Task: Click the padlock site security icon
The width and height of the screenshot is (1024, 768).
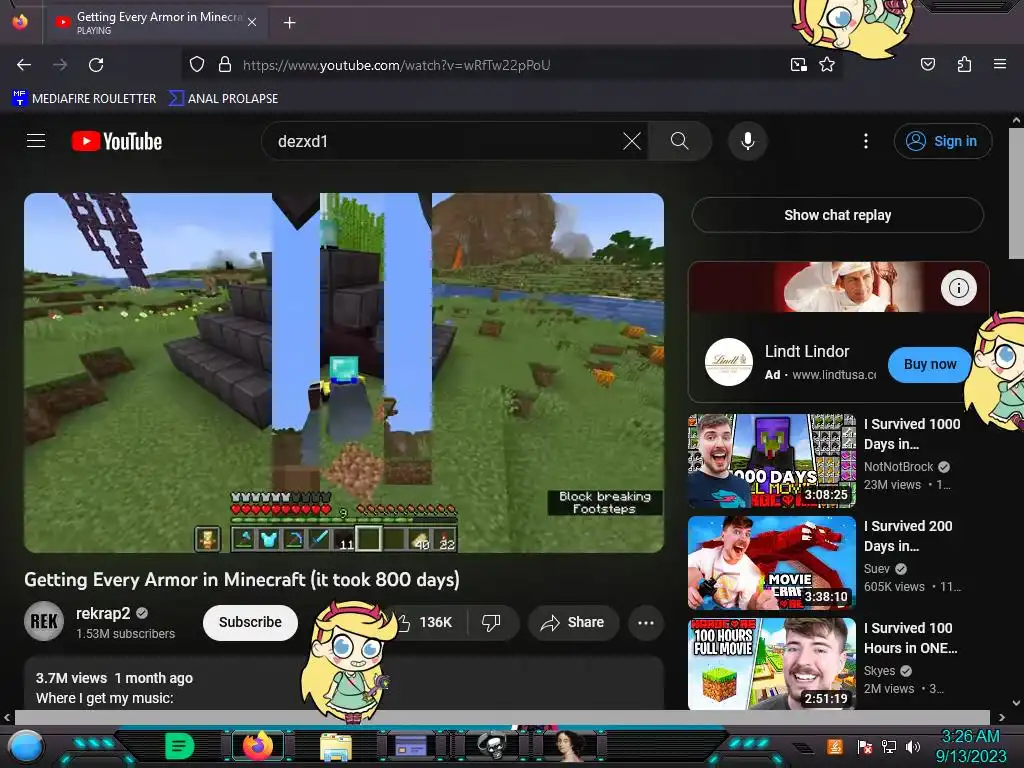Action: [225, 65]
